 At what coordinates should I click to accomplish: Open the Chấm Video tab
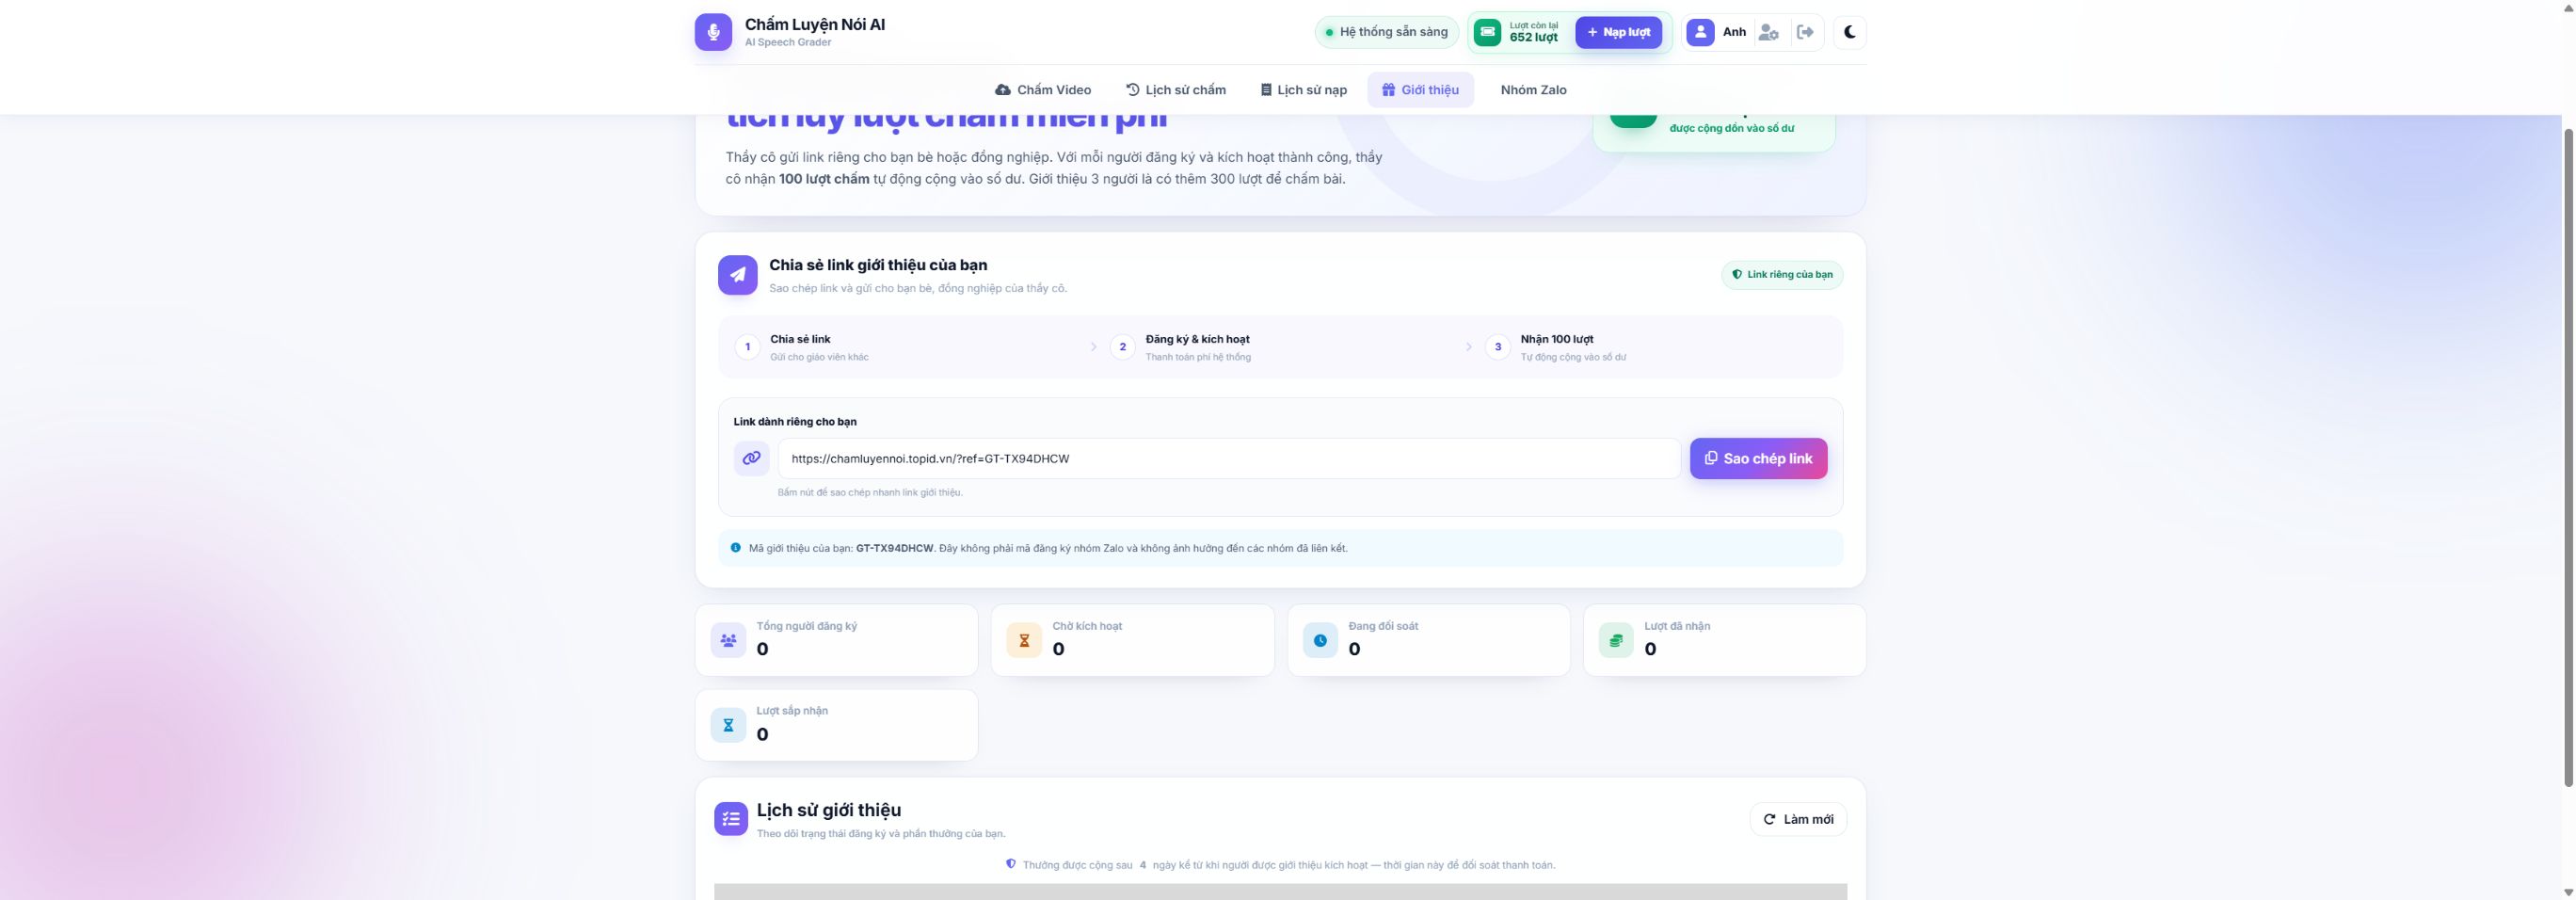[1043, 90]
